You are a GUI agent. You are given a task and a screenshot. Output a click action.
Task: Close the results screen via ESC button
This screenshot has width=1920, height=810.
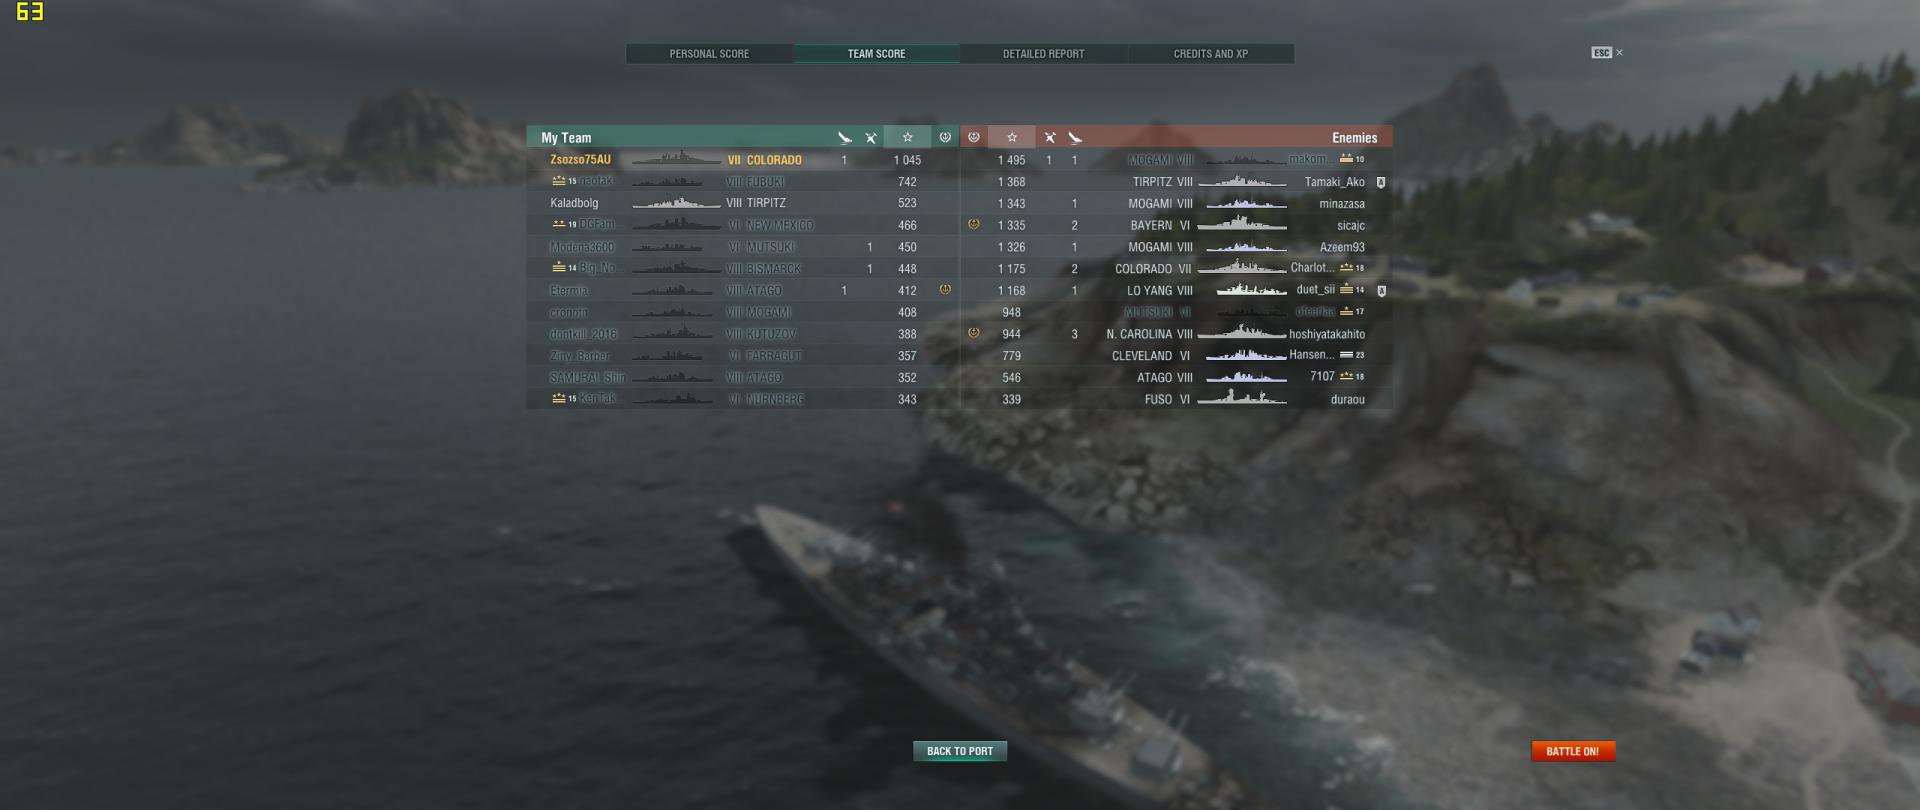pyautogui.click(x=1607, y=53)
